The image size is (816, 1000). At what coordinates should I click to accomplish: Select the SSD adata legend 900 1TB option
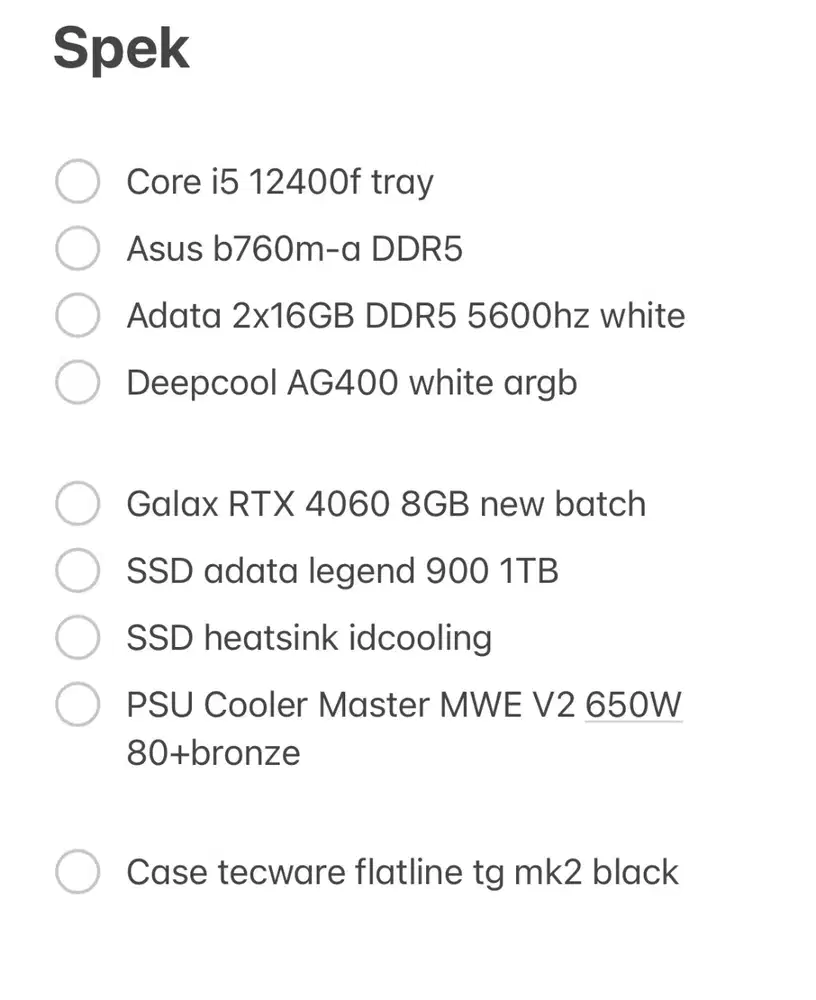tap(77, 571)
